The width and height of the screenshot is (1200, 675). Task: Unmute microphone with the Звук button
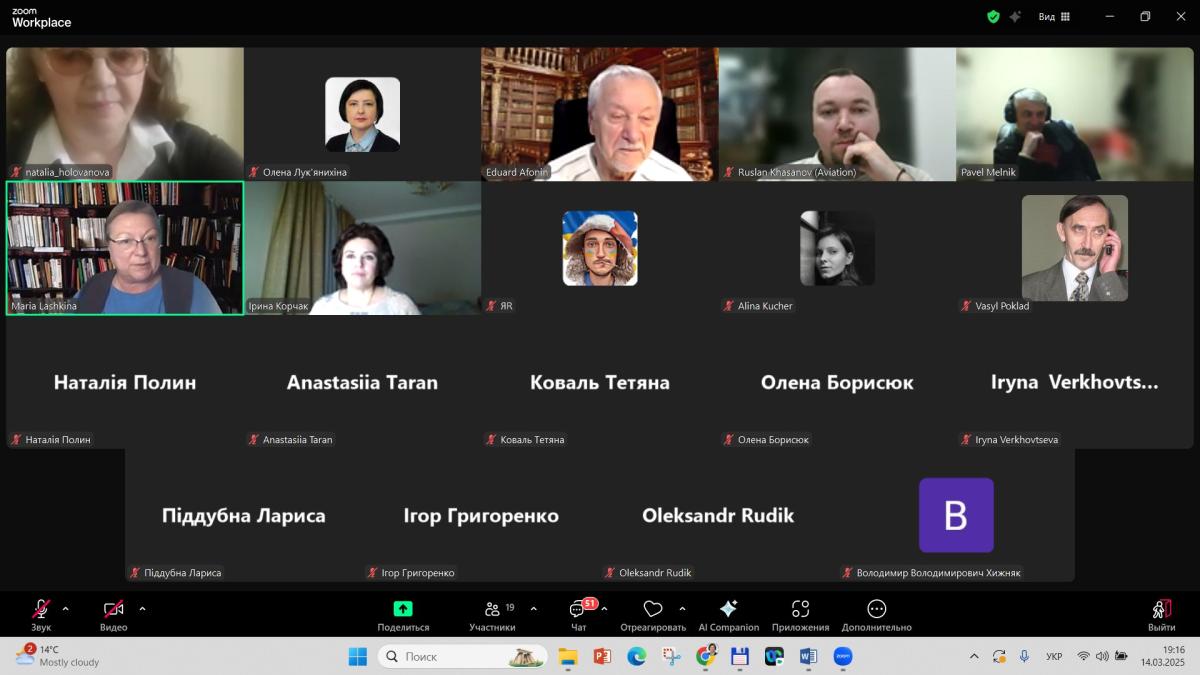tap(41, 611)
